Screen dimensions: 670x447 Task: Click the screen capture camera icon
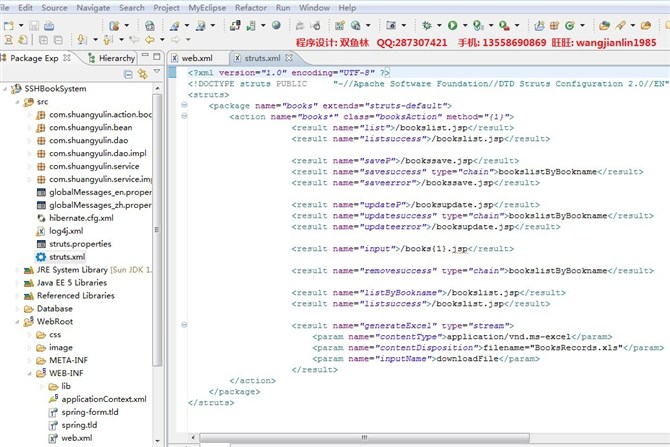pos(391,26)
